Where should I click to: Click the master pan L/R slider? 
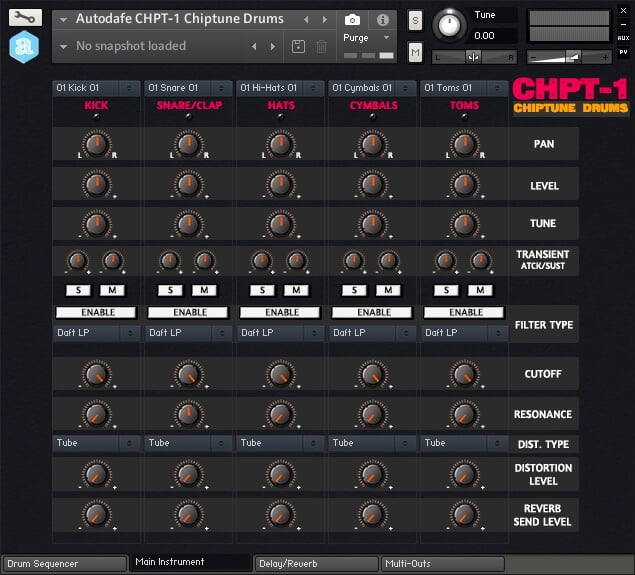click(x=475, y=58)
